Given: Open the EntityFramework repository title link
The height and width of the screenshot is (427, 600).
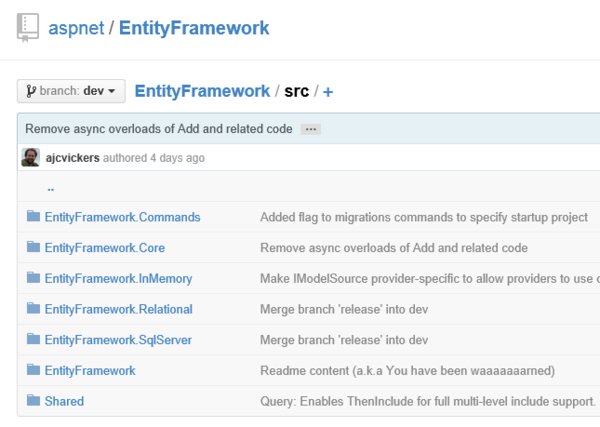Looking at the screenshot, I should pos(194,28).
